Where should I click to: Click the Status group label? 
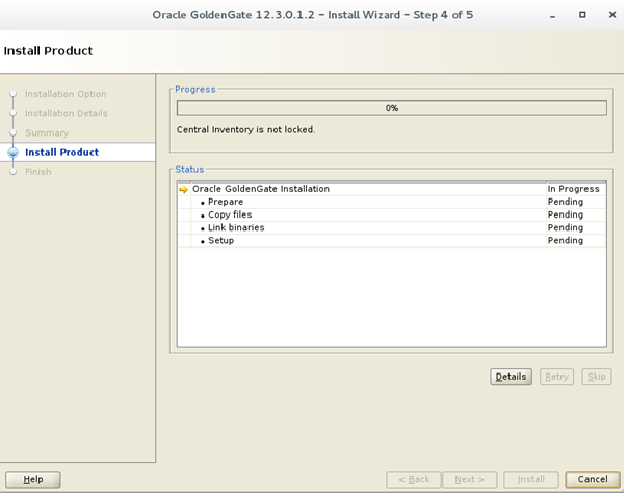(189, 170)
